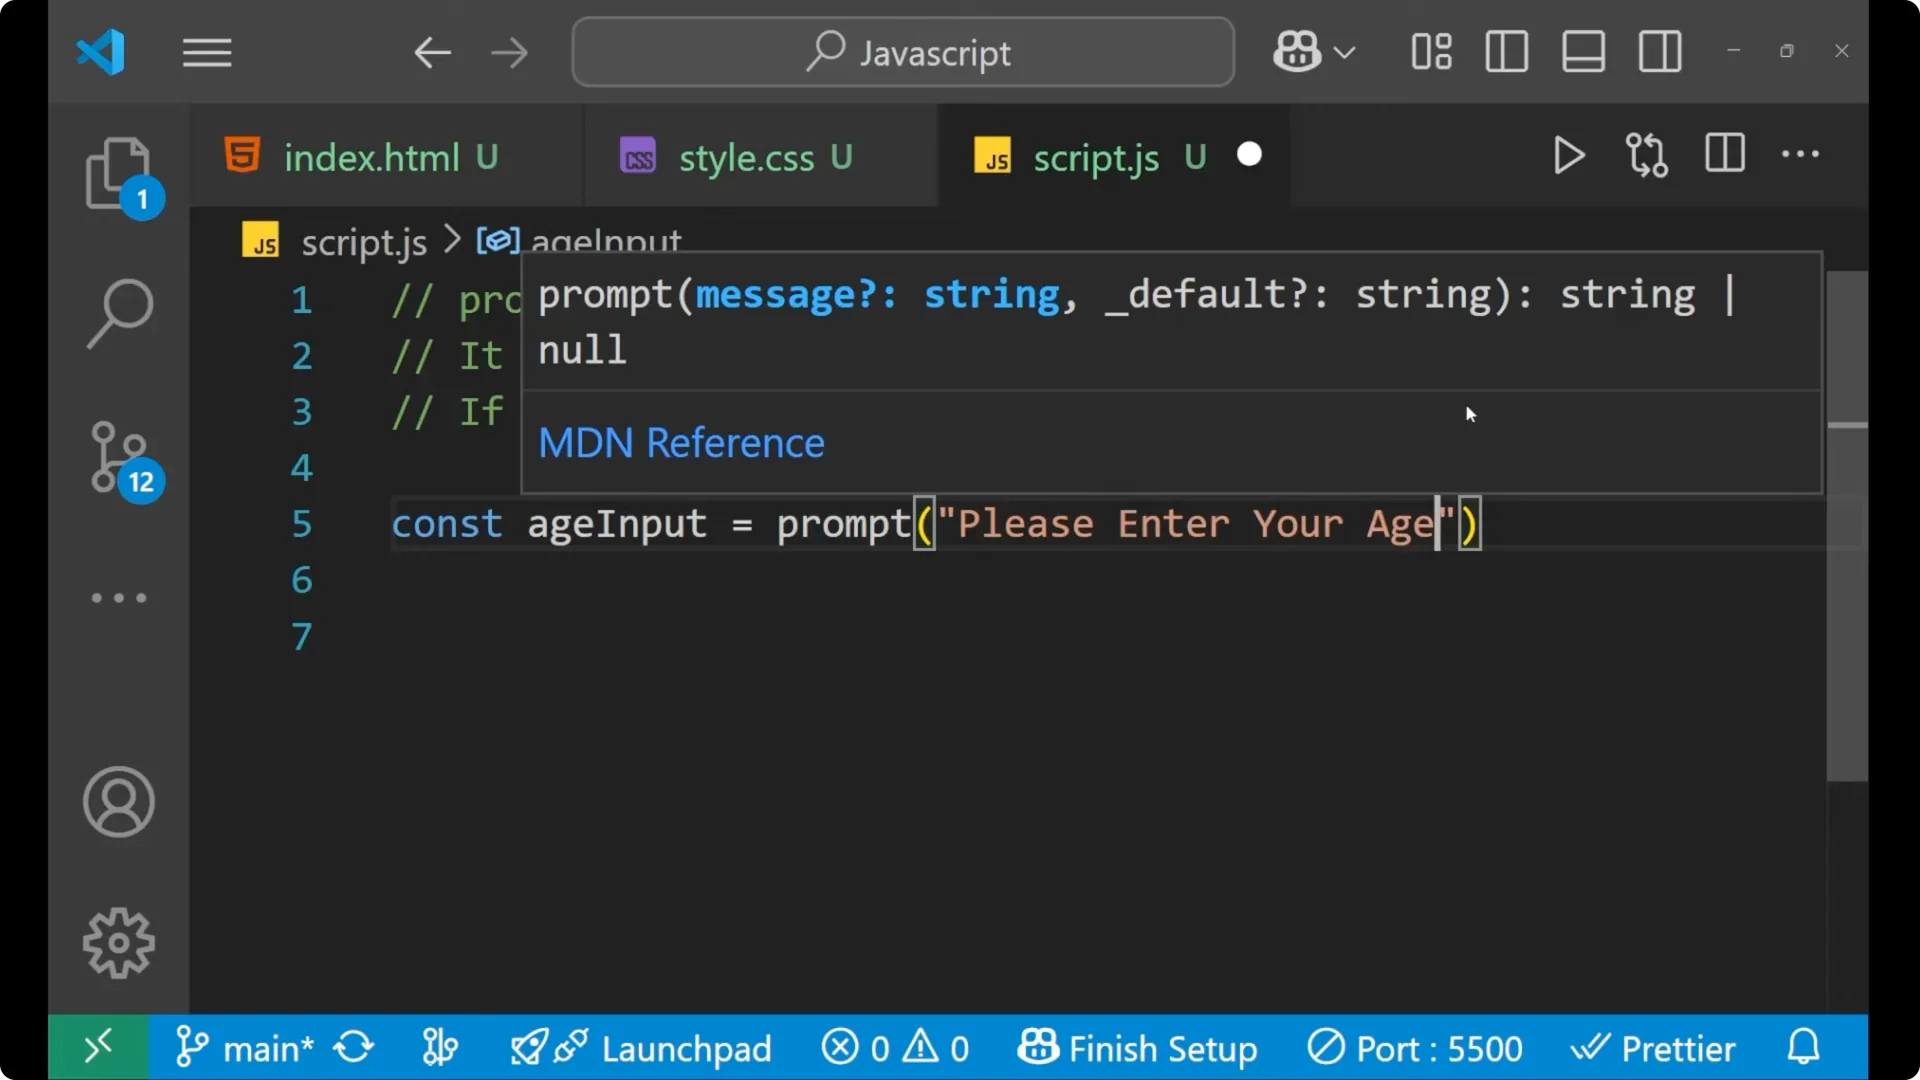The width and height of the screenshot is (1920, 1080).
Task: Toggle the primary side bar visibility
Action: click(x=1506, y=51)
